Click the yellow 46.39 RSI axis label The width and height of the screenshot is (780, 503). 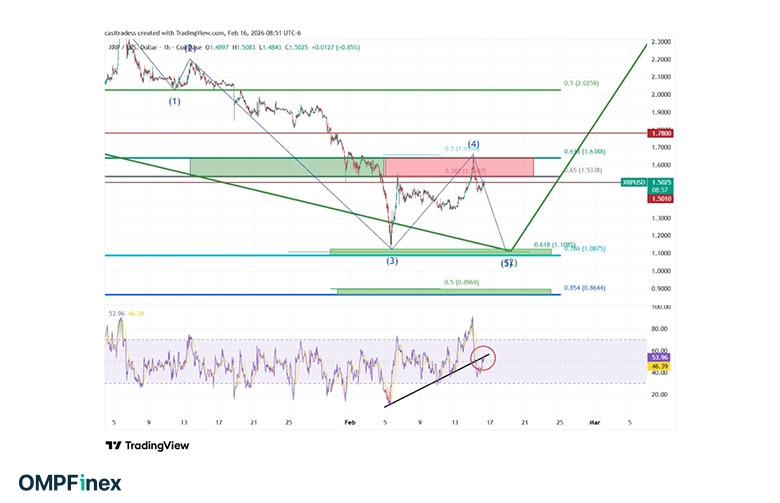pos(634,367)
